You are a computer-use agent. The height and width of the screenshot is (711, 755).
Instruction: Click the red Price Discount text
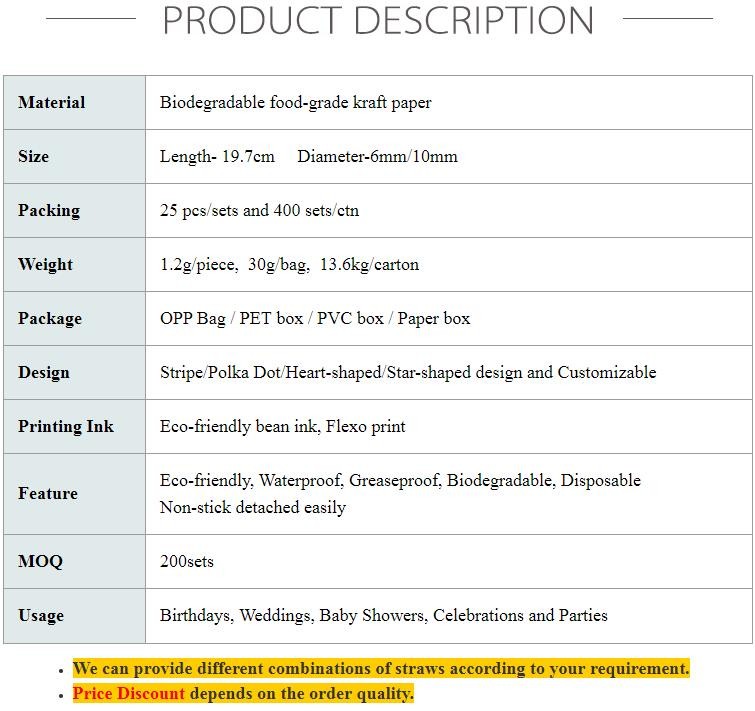129,693
